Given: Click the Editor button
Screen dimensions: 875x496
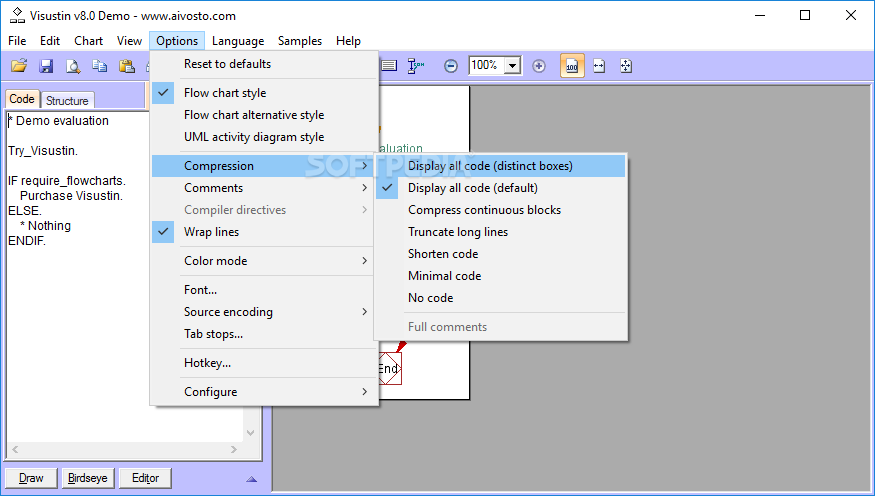Looking at the screenshot, I should click(x=145, y=478).
